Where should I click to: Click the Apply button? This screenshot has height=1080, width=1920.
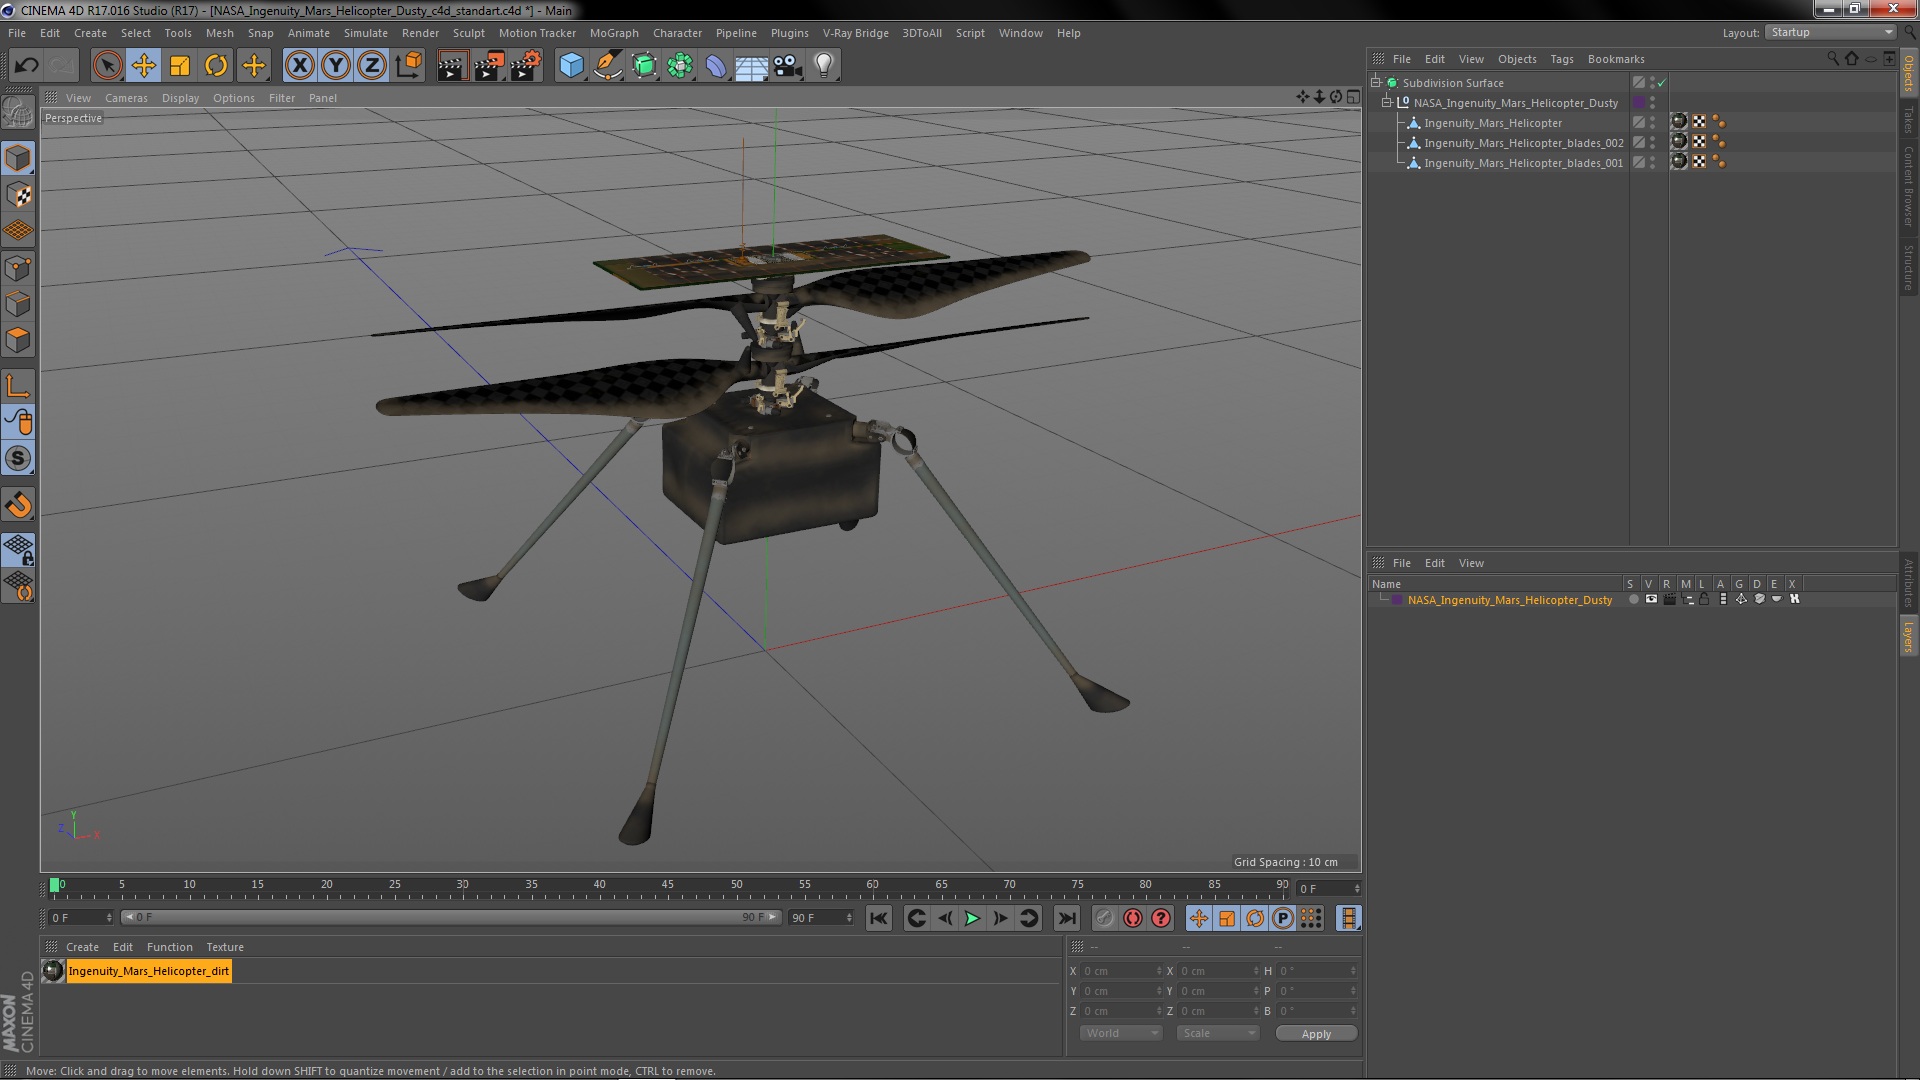1316,1033
